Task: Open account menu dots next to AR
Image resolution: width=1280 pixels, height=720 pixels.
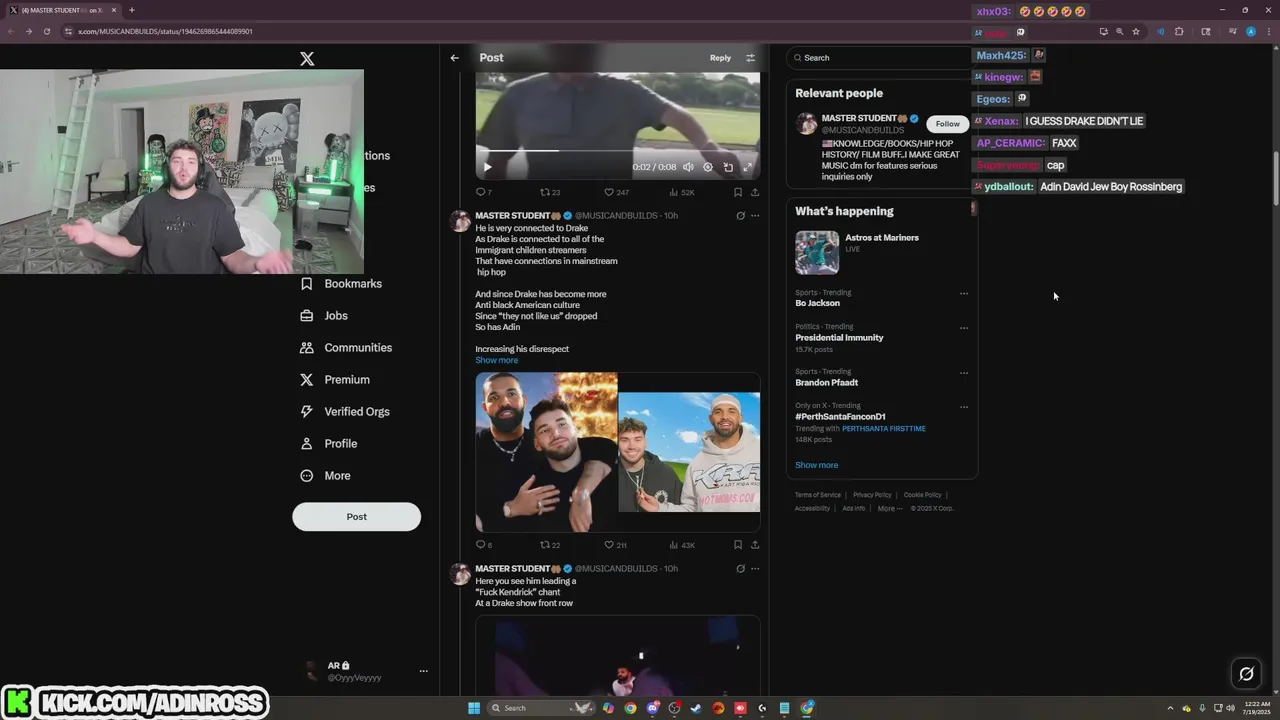Action: point(423,671)
